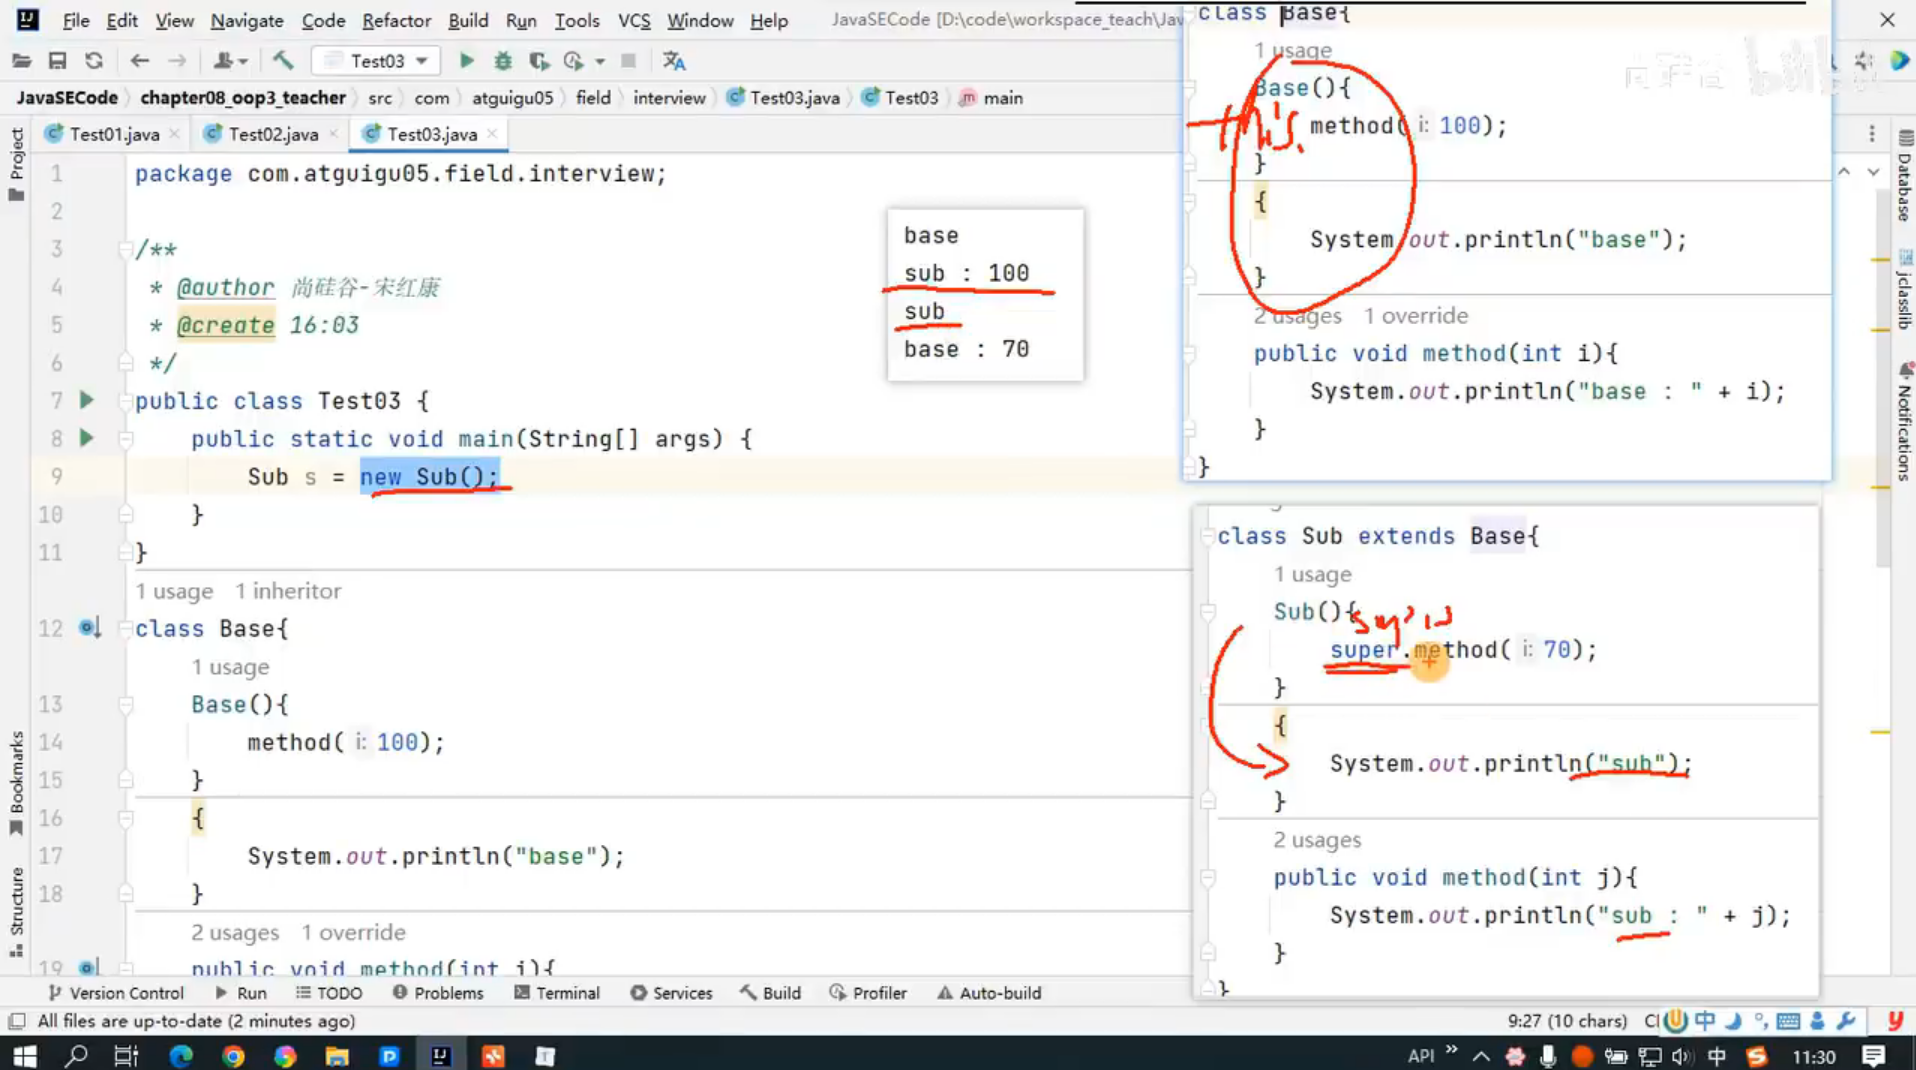Switch to the Test01.java tab
This screenshot has height=1070, width=1916.
pos(114,134)
